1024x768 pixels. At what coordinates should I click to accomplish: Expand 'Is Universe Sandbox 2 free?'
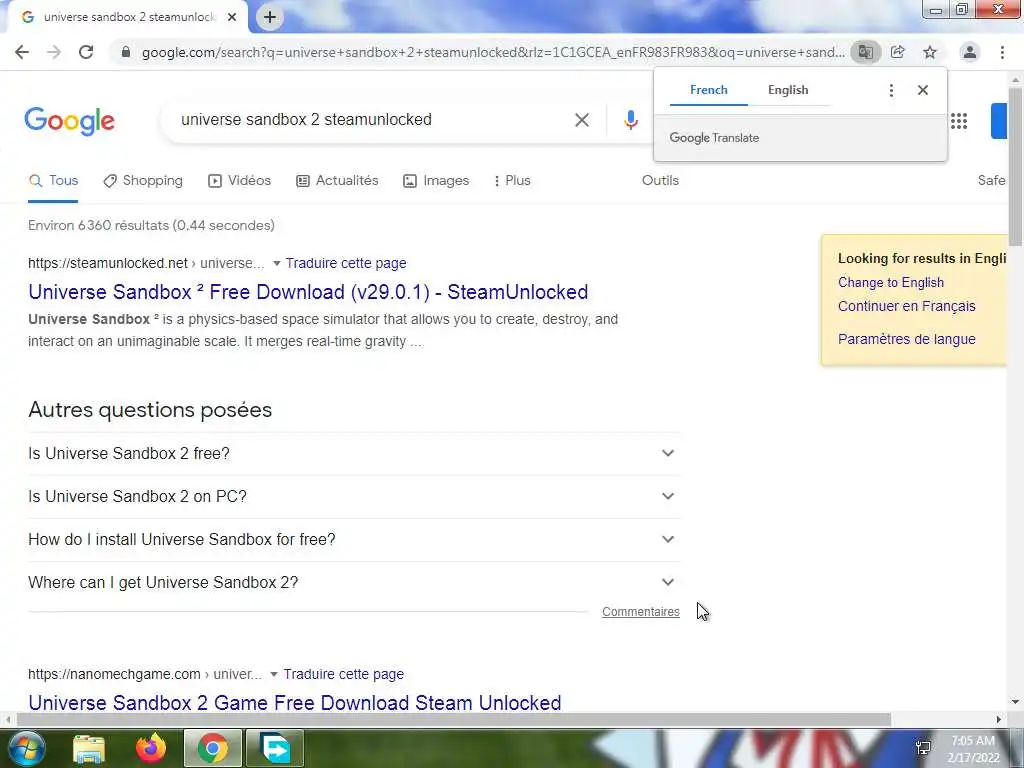[354, 453]
